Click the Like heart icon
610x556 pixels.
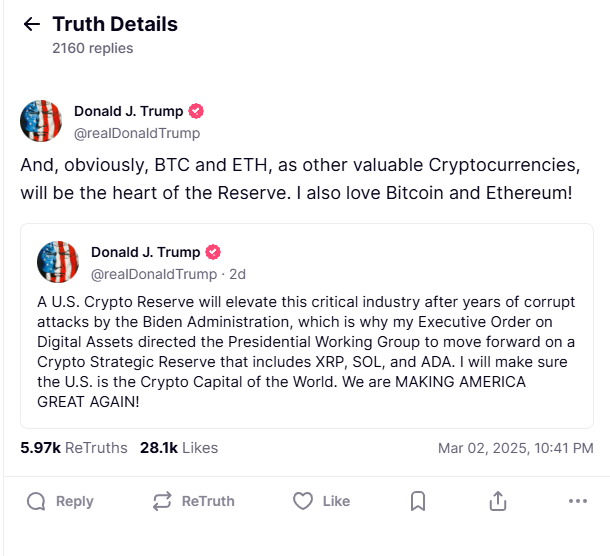tap(303, 501)
